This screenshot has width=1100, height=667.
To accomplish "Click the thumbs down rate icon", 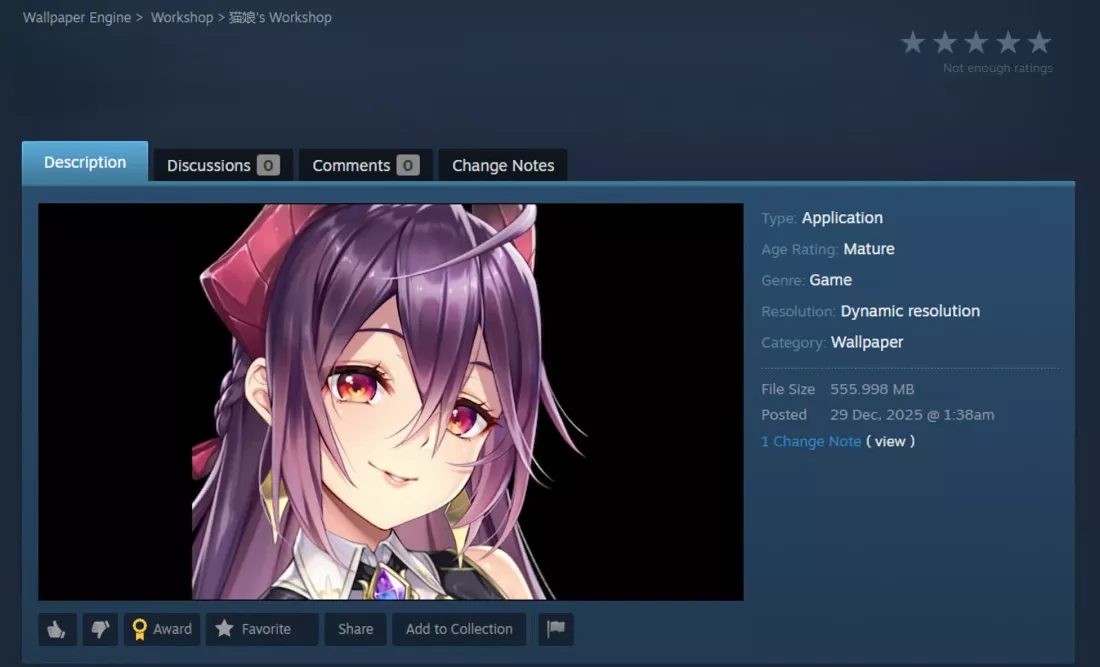I will (100, 629).
